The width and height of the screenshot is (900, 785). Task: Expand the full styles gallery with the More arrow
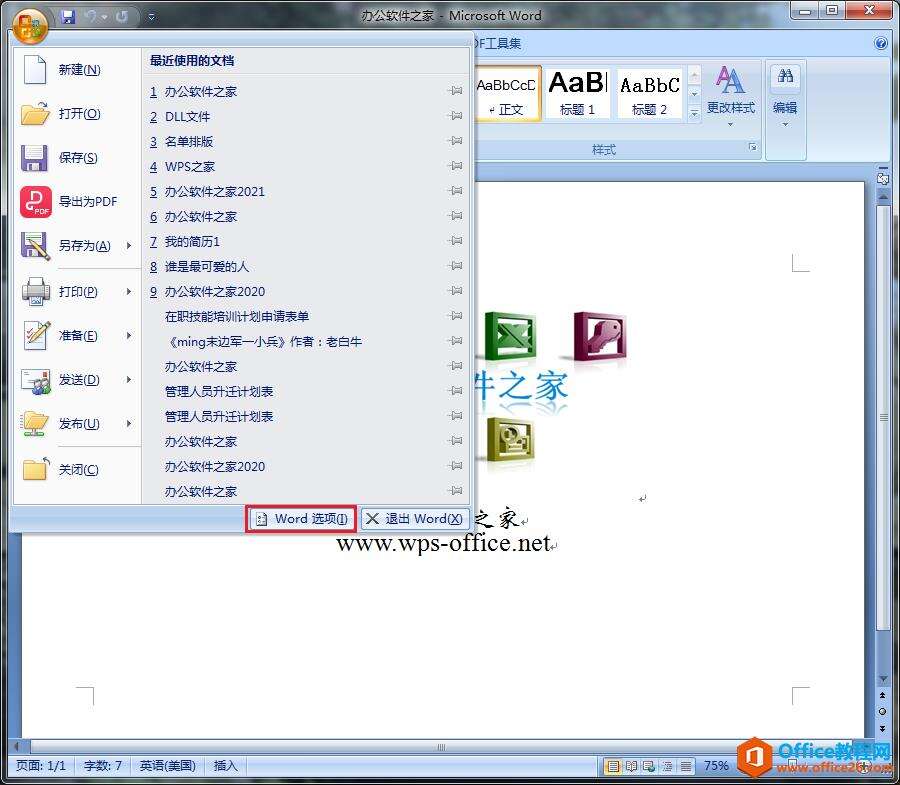[695, 113]
